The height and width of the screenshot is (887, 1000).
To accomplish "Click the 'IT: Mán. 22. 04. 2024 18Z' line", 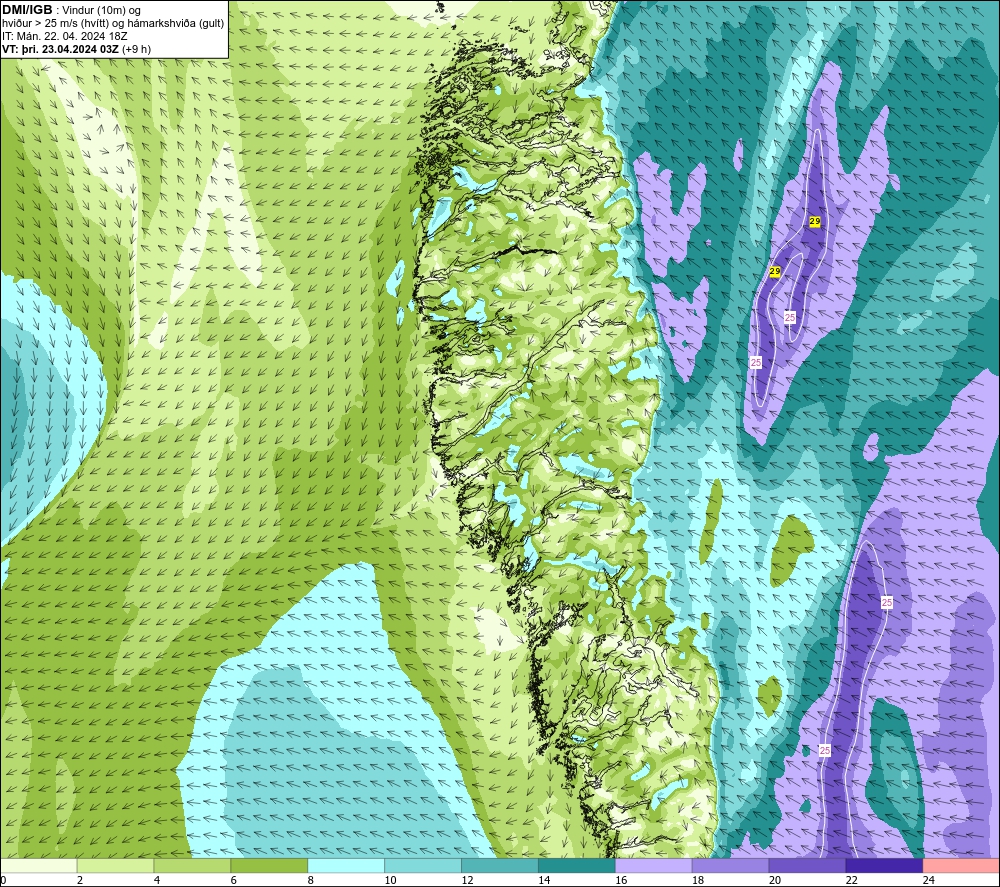I will 64,36.
